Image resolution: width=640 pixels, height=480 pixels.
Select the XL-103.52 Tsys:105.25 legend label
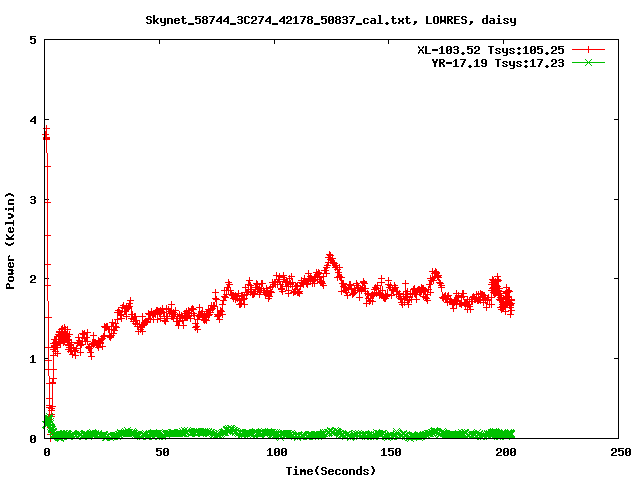pos(491,50)
